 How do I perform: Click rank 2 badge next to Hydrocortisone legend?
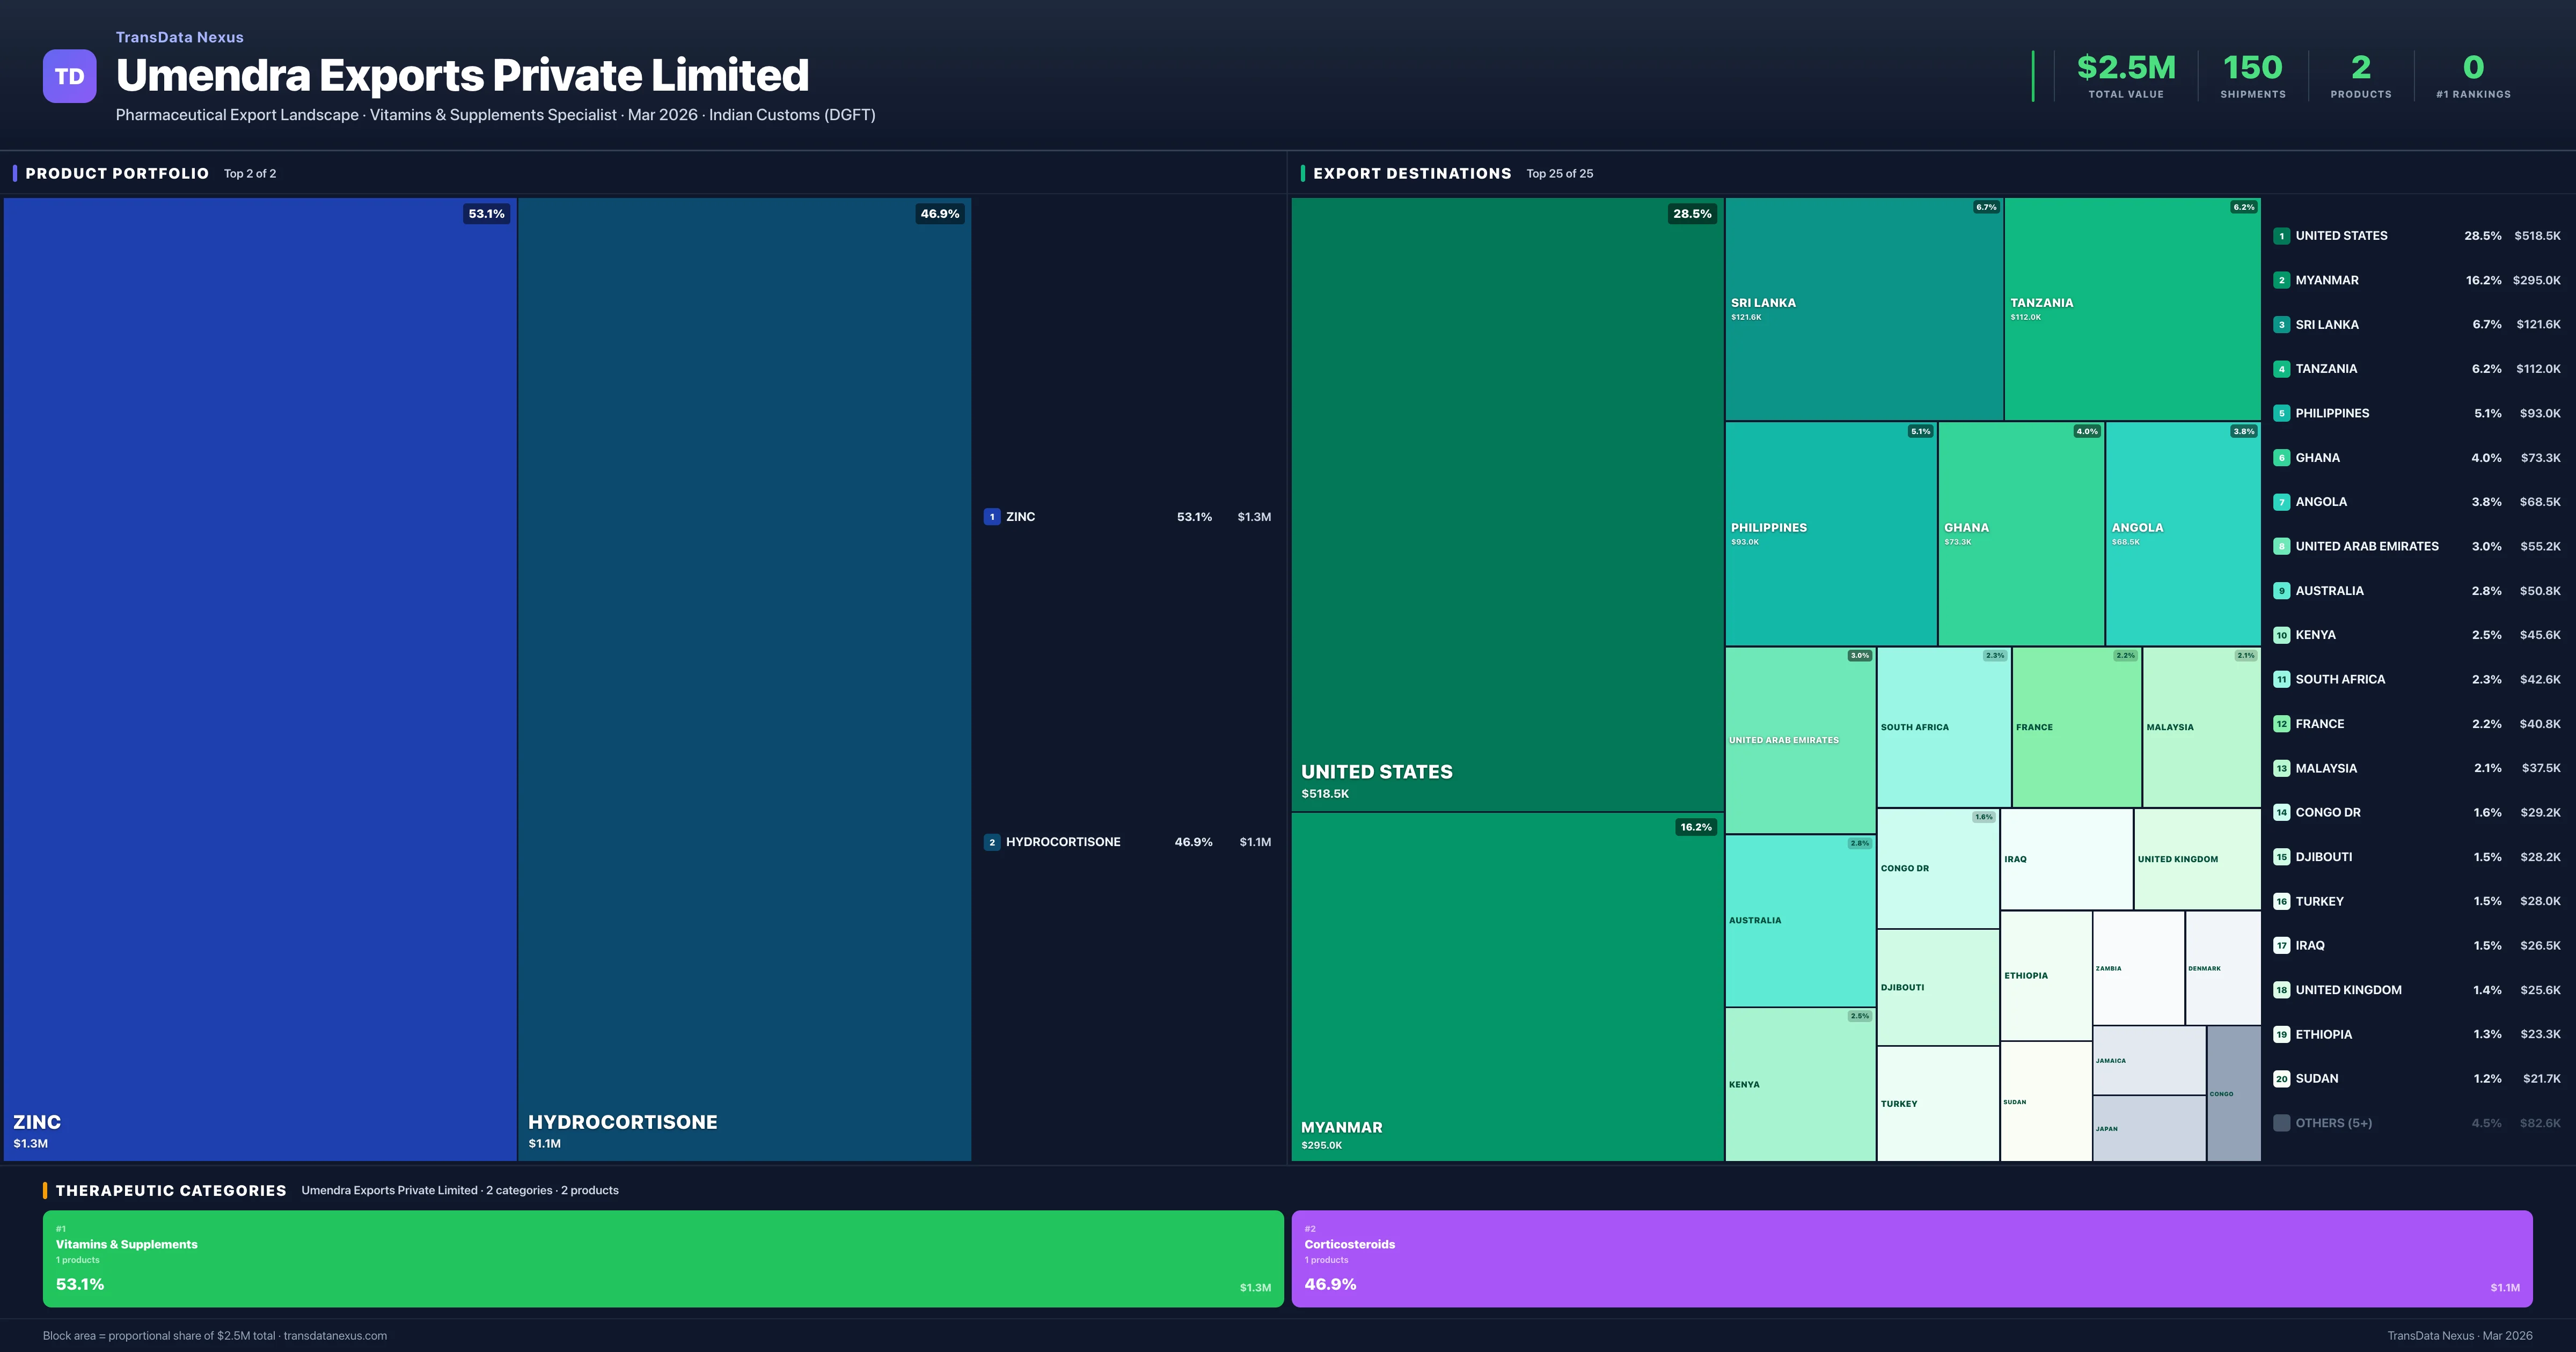pyautogui.click(x=991, y=842)
